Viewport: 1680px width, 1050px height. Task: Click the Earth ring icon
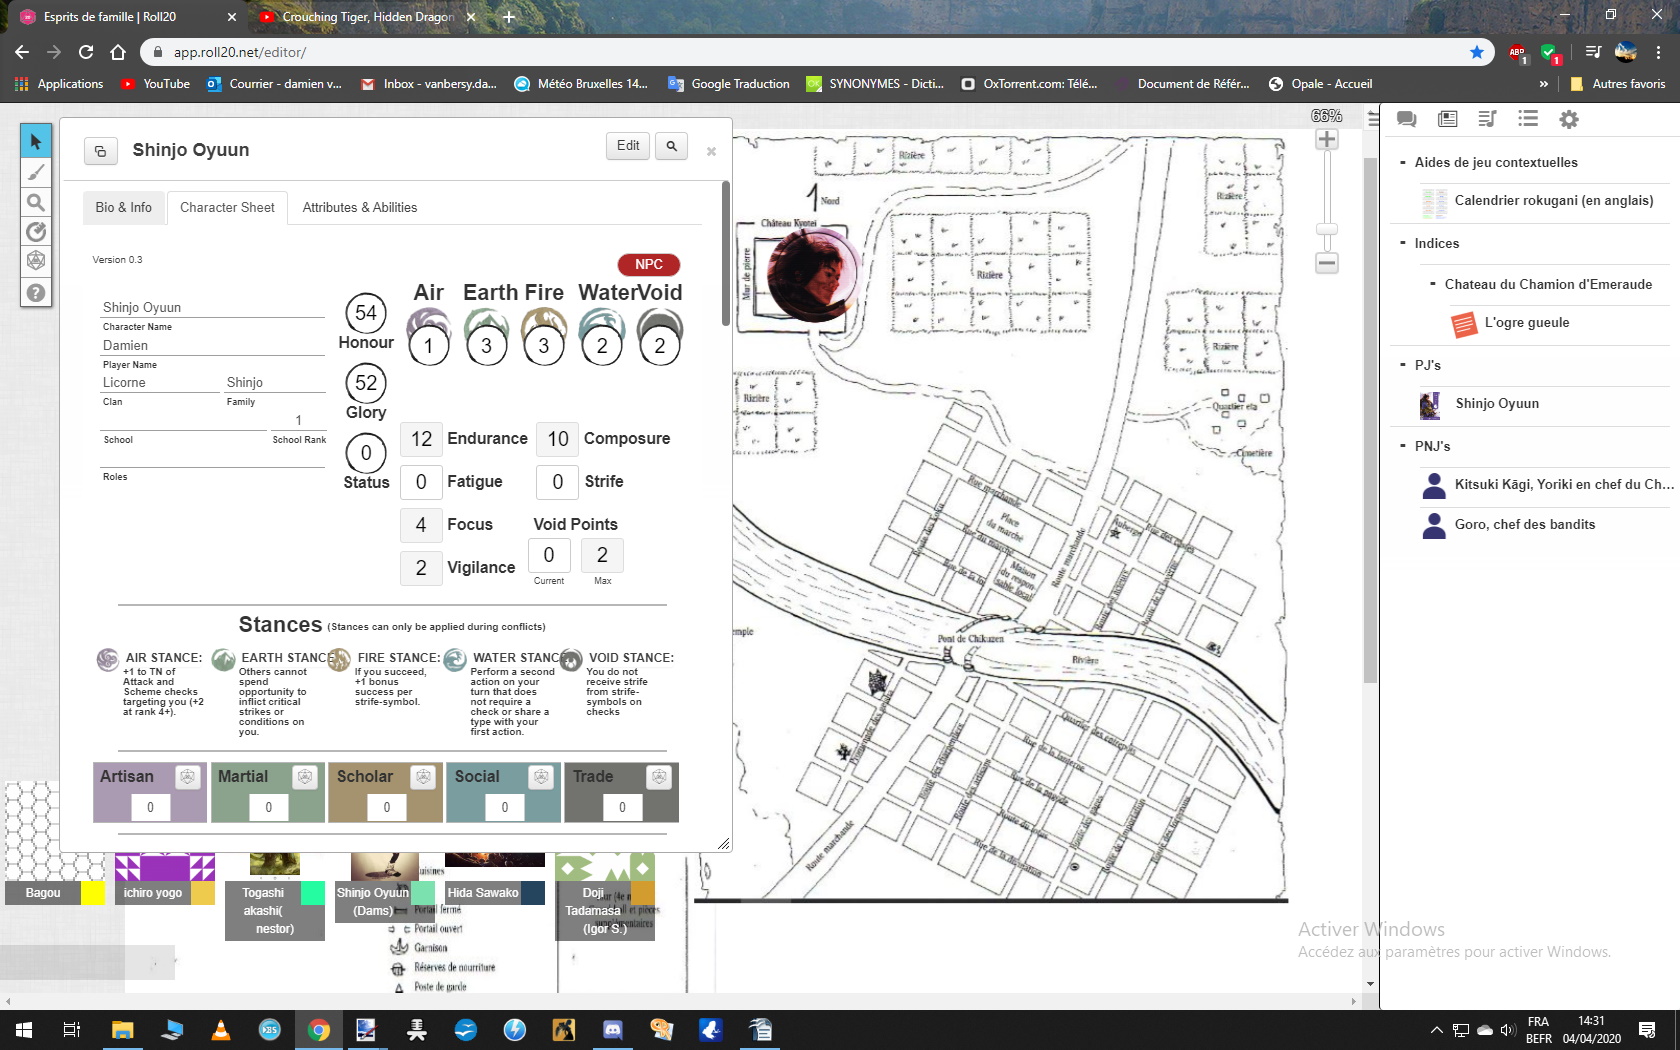click(x=486, y=324)
